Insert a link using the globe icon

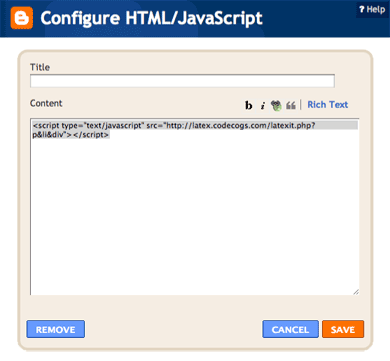tap(276, 105)
